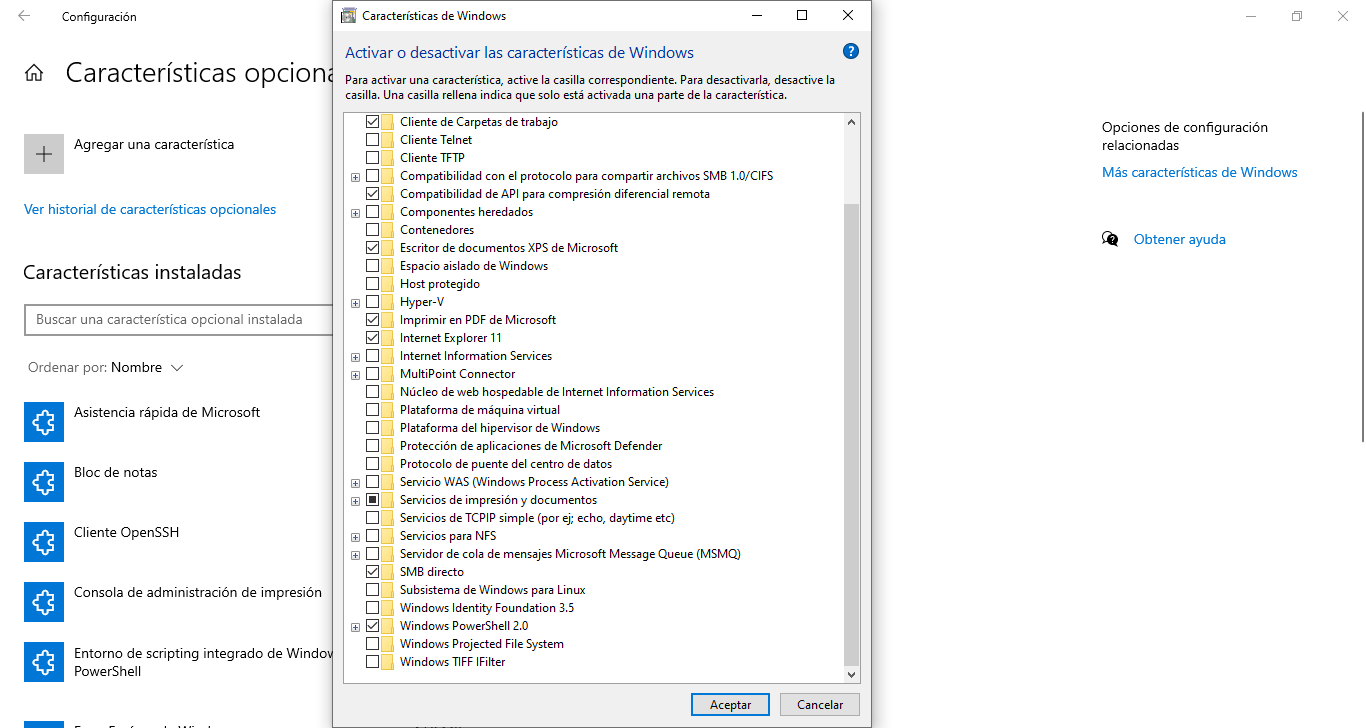This screenshot has height=728, width=1366.
Task: Open the Ordenar por Nombre dropdown
Action: (x=106, y=368)
